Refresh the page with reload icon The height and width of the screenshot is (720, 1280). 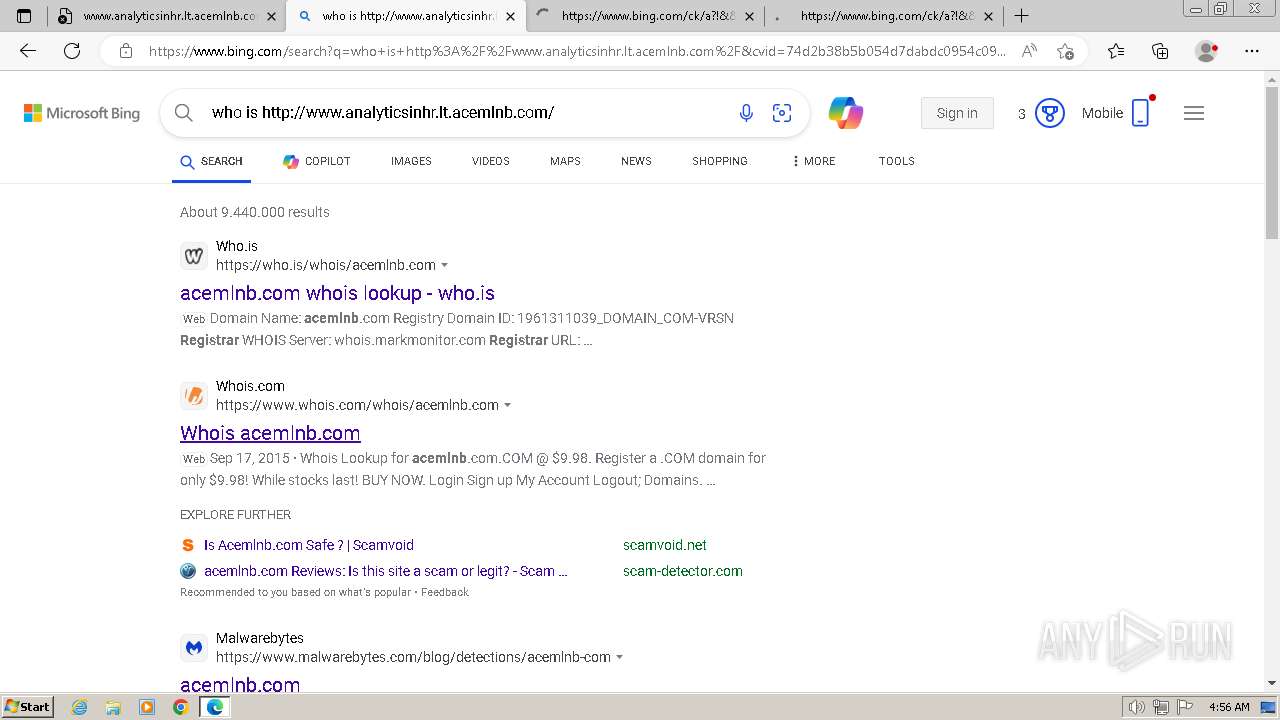coord(72,51)
